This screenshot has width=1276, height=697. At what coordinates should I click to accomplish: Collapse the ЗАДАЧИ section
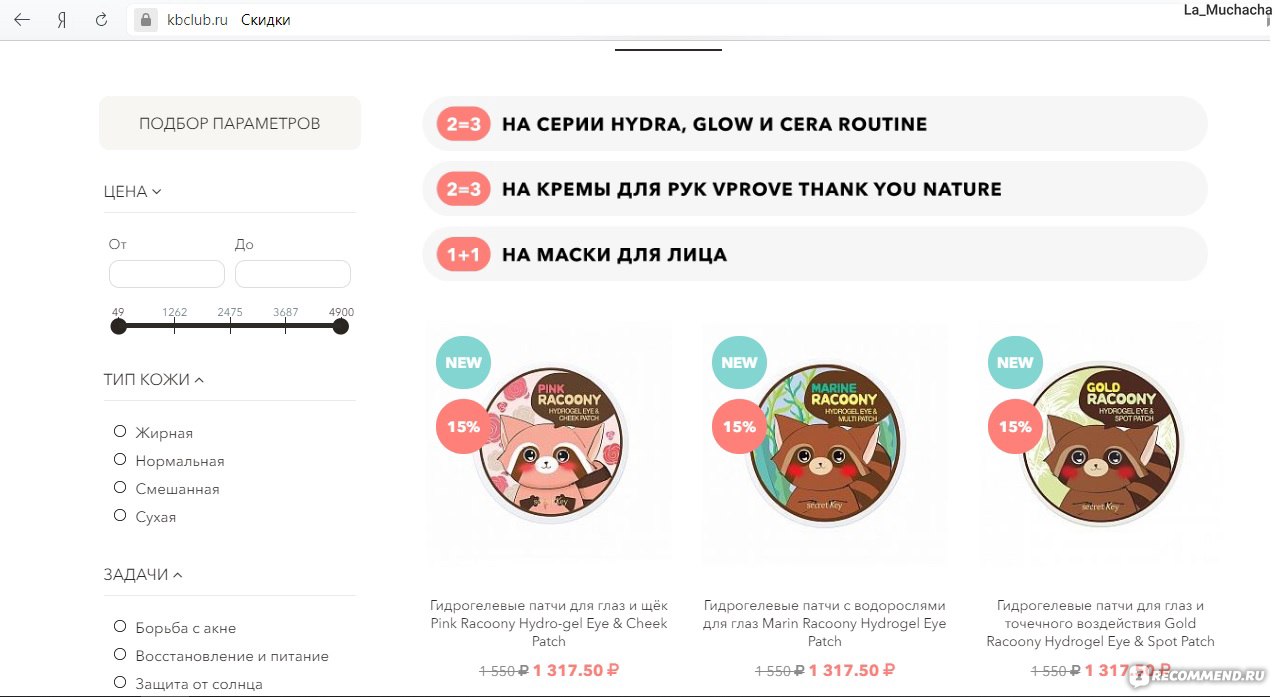177,573
